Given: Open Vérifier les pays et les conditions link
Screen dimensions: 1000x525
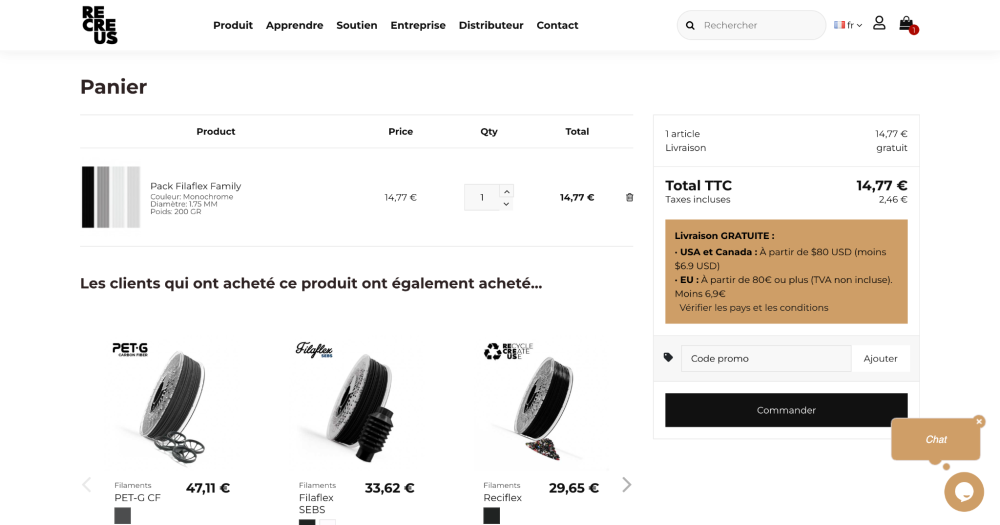Looking at the screenshot, I should [x=753, y=308].
